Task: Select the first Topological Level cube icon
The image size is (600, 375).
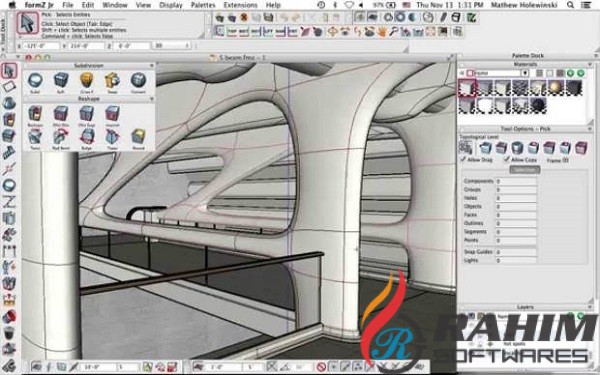Action: [x=486, y=147]
